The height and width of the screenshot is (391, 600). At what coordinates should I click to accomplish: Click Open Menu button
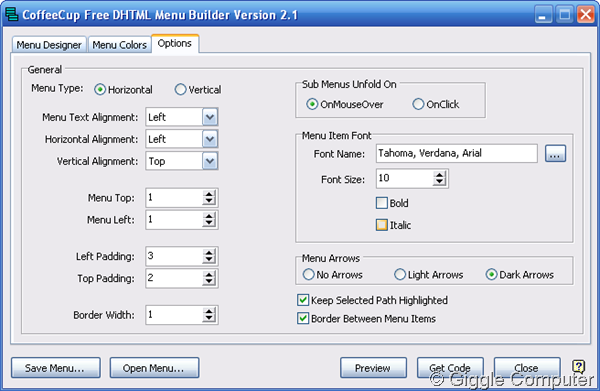click(x=154, y=368)
